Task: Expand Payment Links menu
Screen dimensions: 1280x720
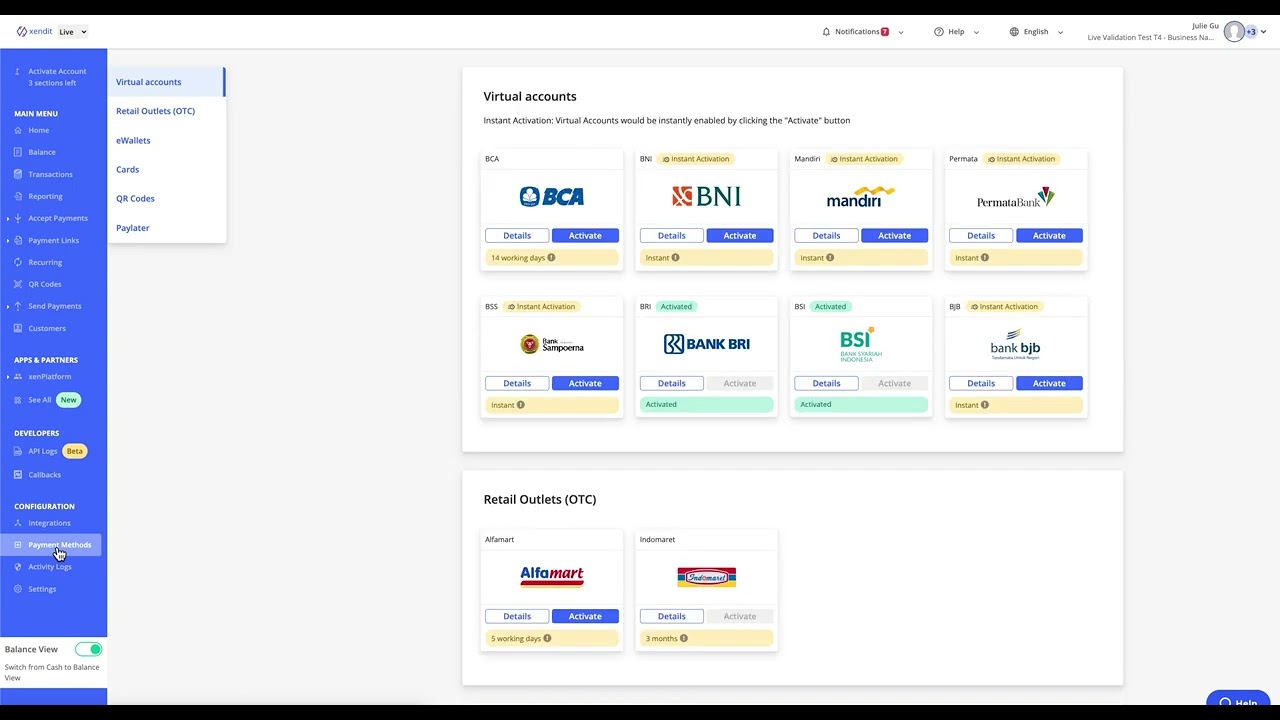Action: click(x=53, y=240)
